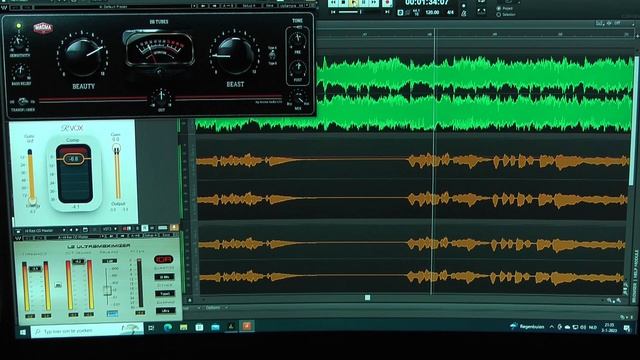
Task: Click Save in the Magma plugin header
Action: (270, 6)
